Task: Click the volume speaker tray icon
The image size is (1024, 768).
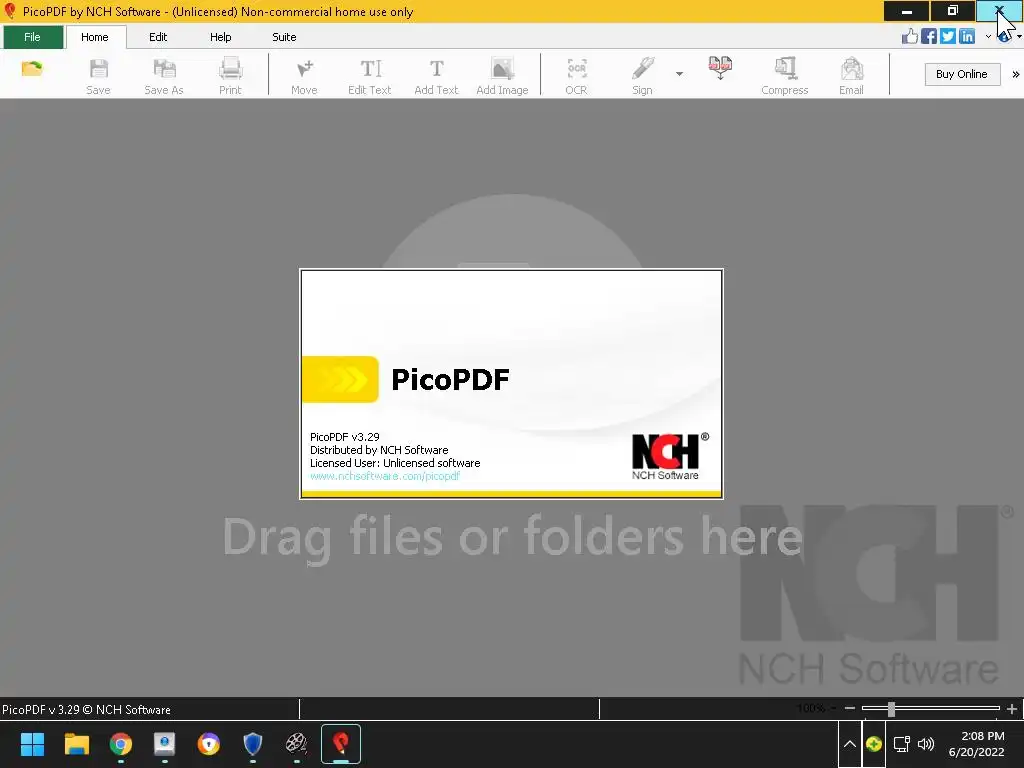Action: pyautogui.click(x=925, y=744)
